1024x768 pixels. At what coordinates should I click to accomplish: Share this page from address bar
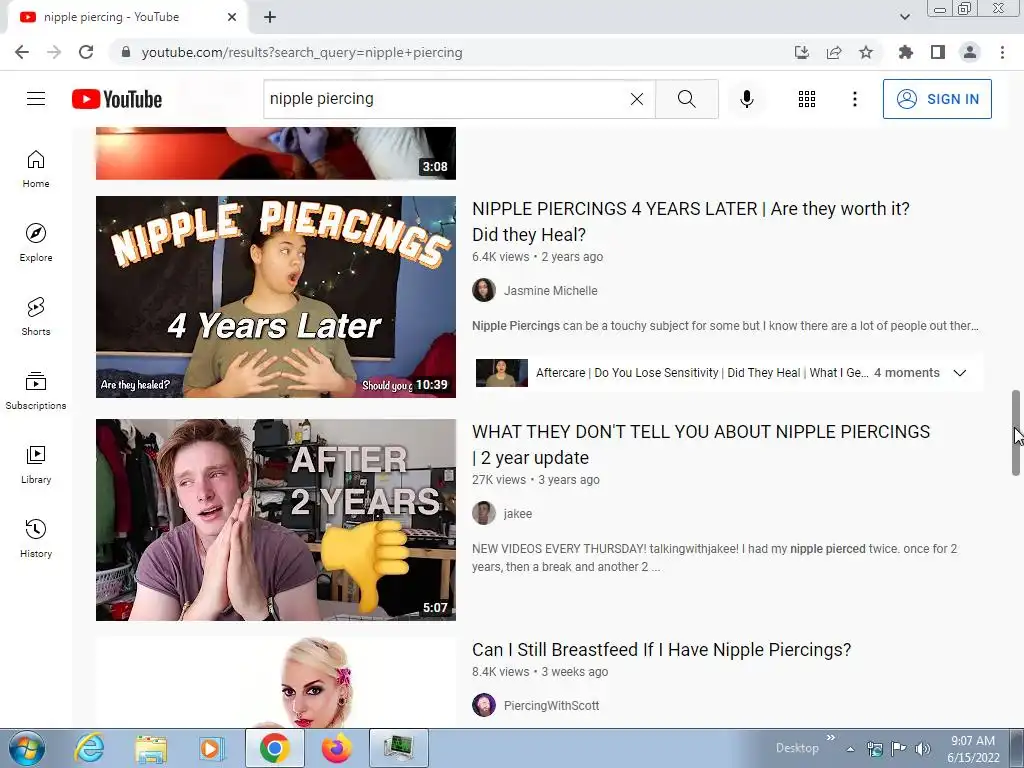point(834,52)
